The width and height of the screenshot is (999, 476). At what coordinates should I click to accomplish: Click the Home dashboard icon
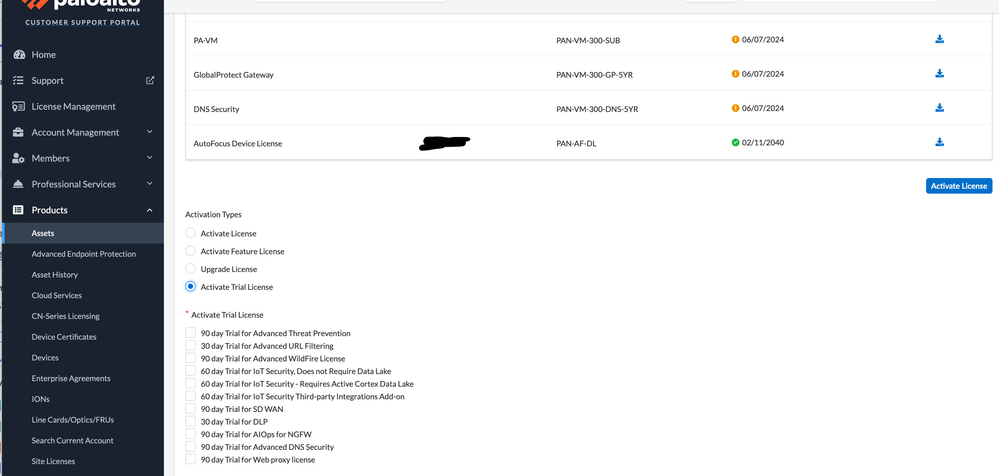18,55
